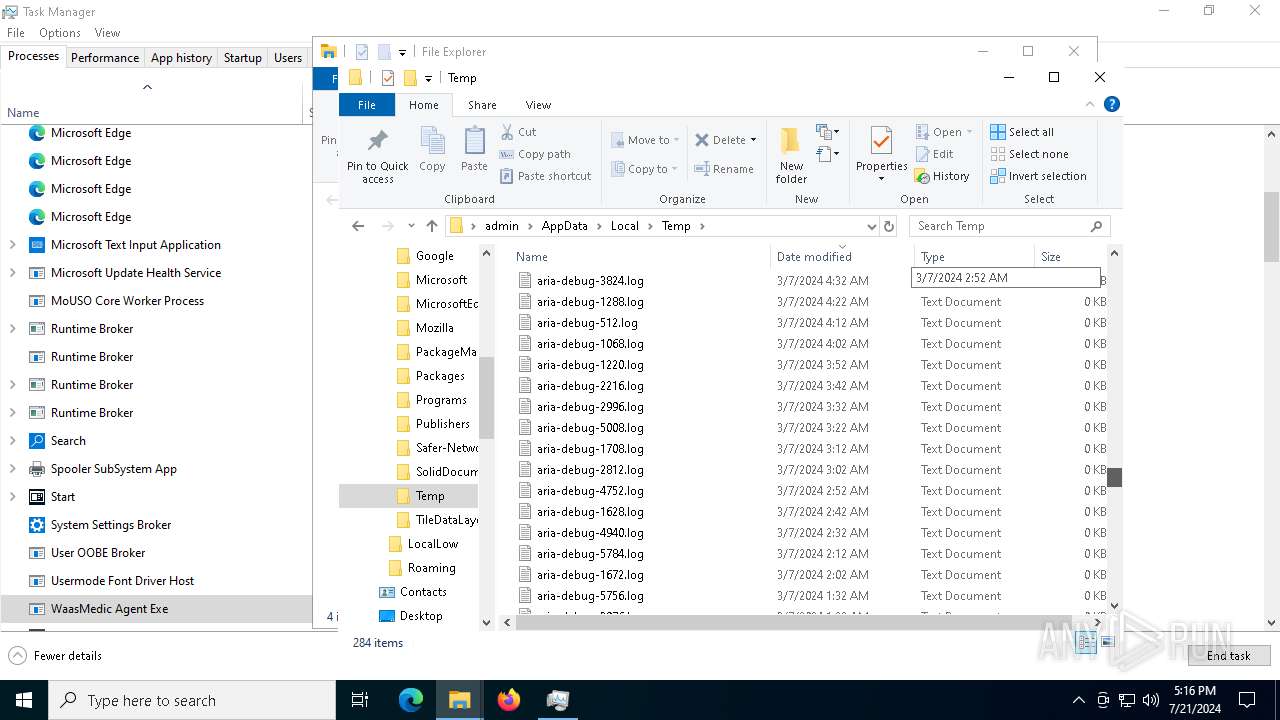The height and width of the screenshot is (720, 1280).
Task: Click new folder icon in Temp title bar
Action: pos(410,78)
